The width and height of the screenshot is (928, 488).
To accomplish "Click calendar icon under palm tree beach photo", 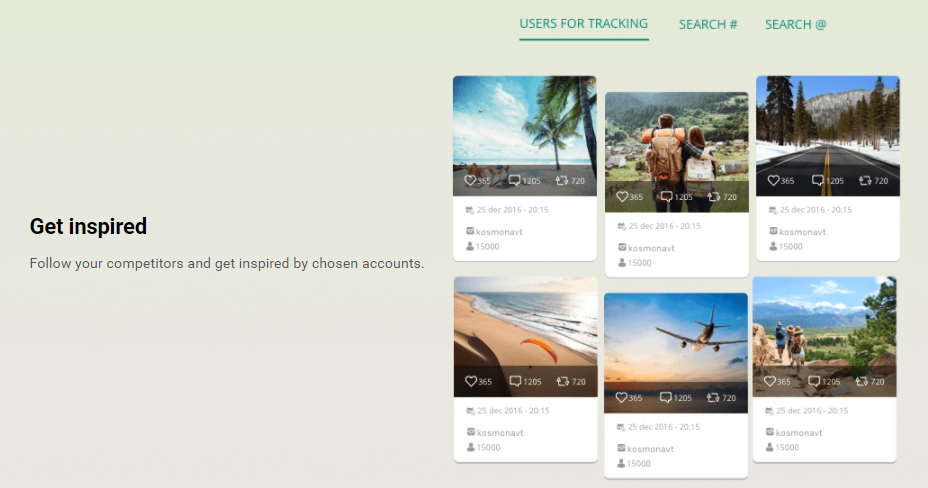I will click(470, 210).
